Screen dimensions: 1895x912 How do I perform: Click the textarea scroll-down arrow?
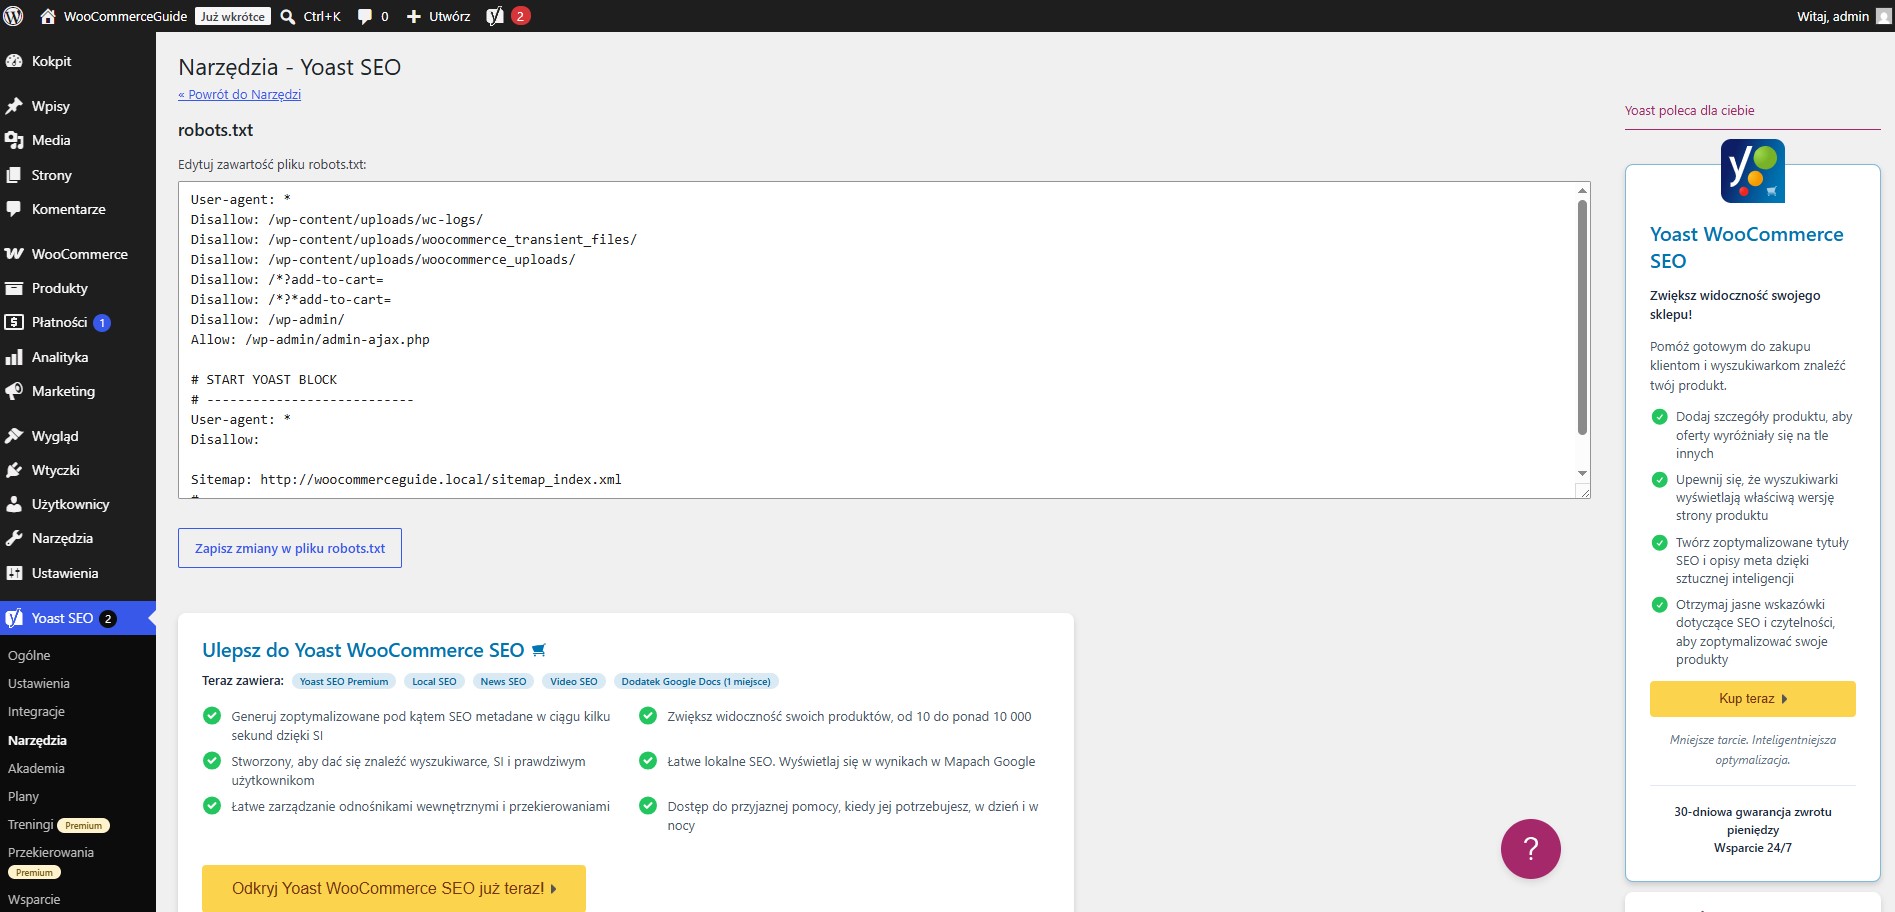pos(1582,473)
